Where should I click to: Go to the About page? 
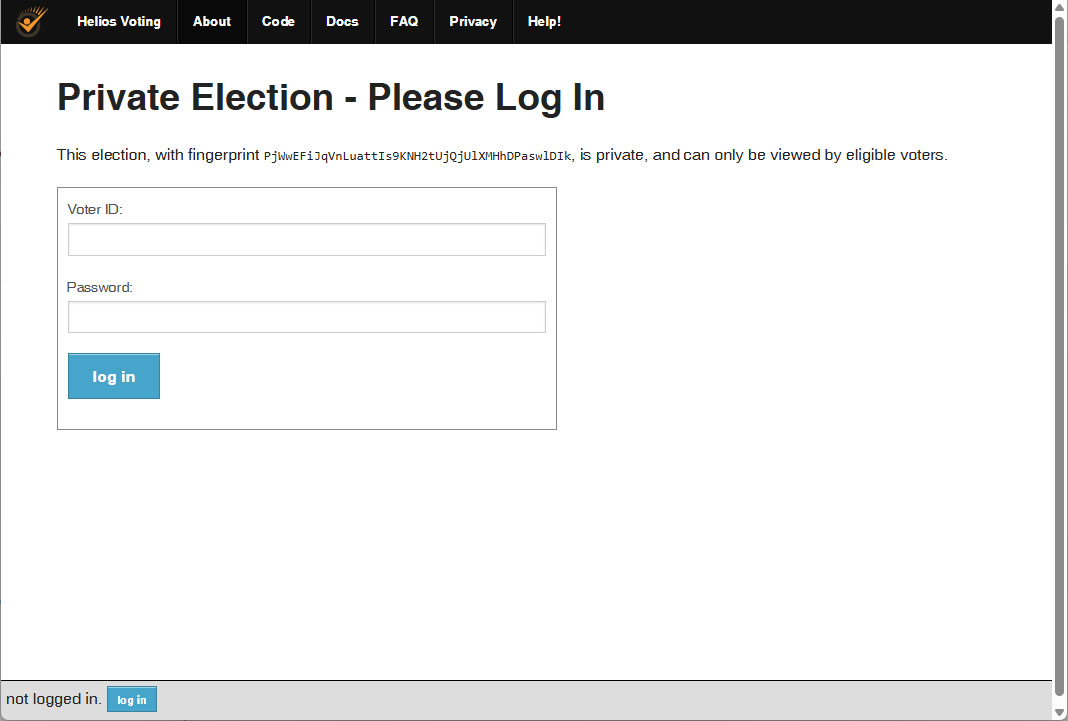click(212, 21)
